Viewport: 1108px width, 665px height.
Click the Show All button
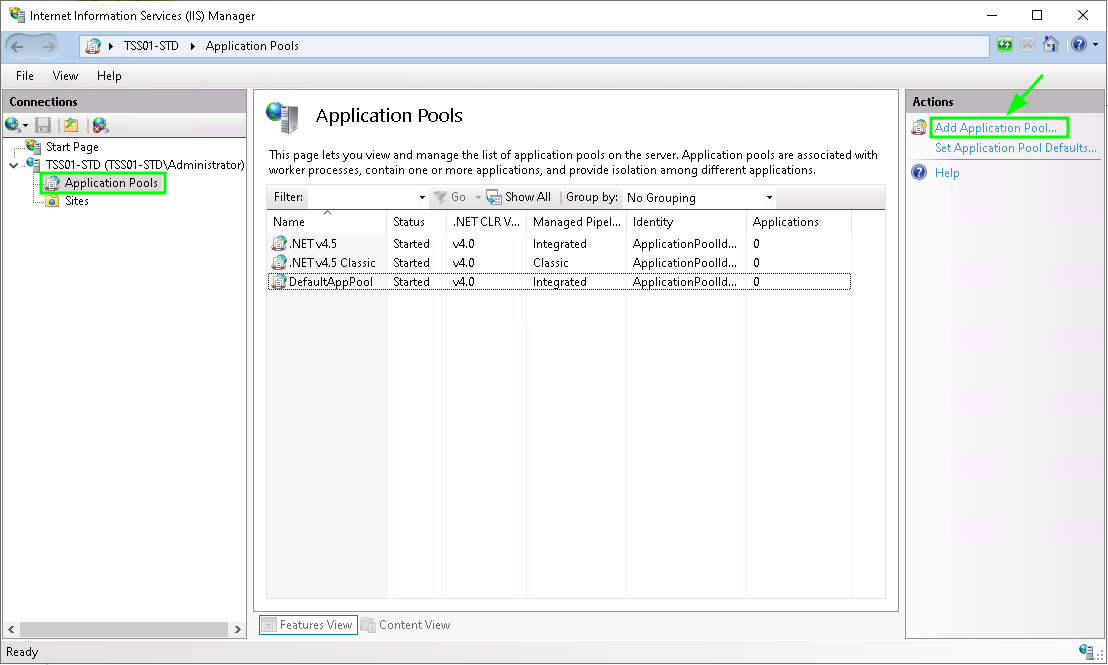pos(519,197)
